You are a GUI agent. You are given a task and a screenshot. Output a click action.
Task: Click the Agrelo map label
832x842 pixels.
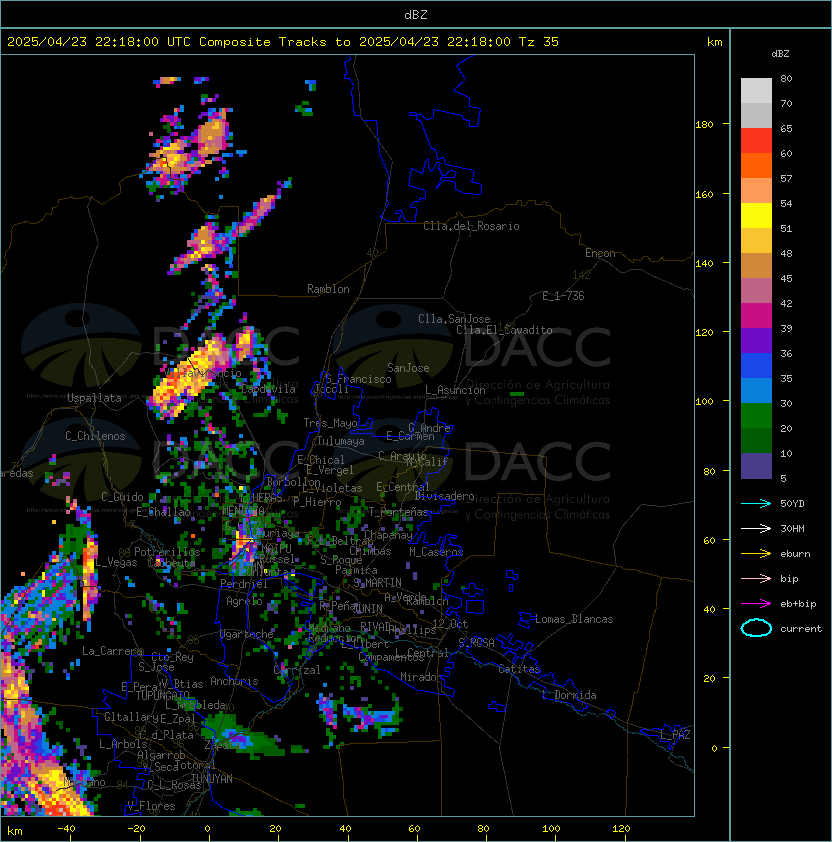(x=244, y=601)
